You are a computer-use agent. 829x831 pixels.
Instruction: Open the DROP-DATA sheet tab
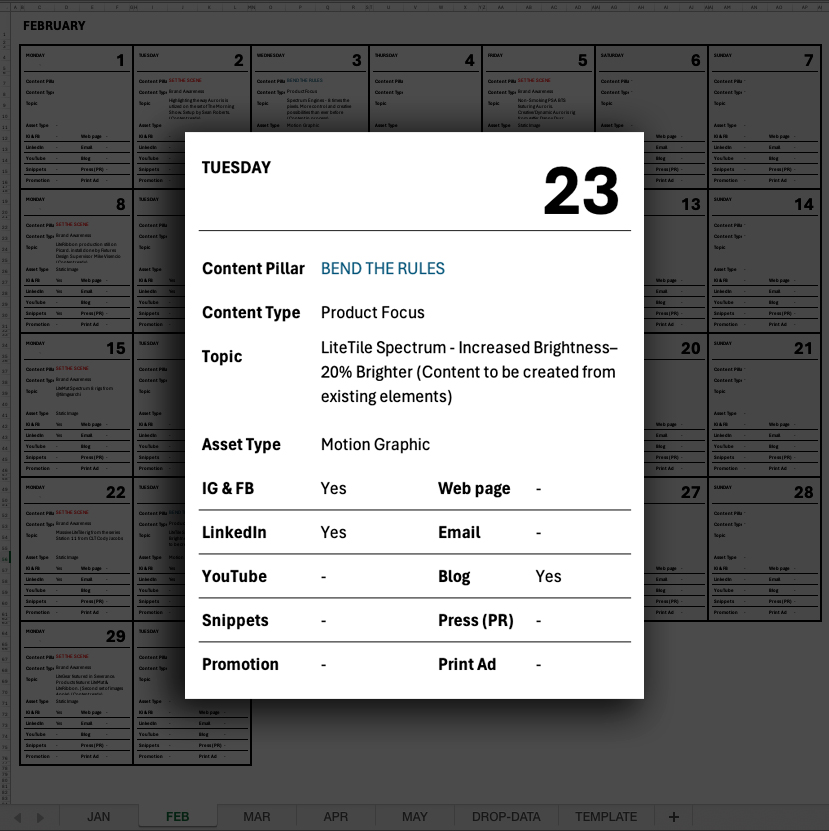tap(506, 817)
